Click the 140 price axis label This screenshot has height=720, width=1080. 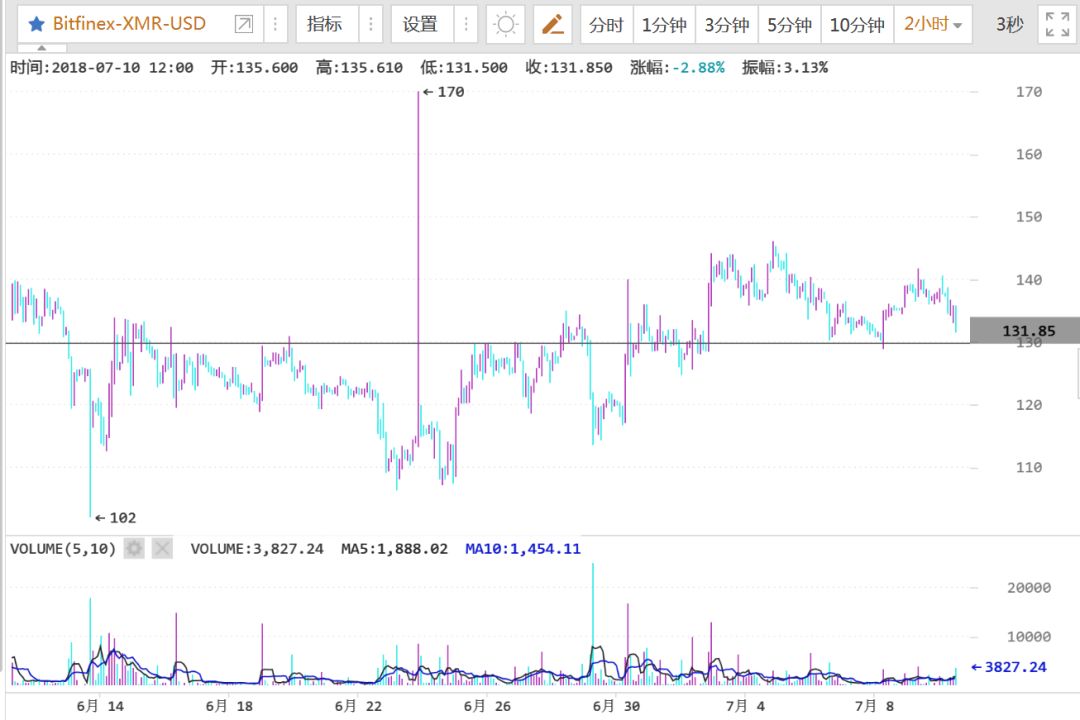[1028, 279]
